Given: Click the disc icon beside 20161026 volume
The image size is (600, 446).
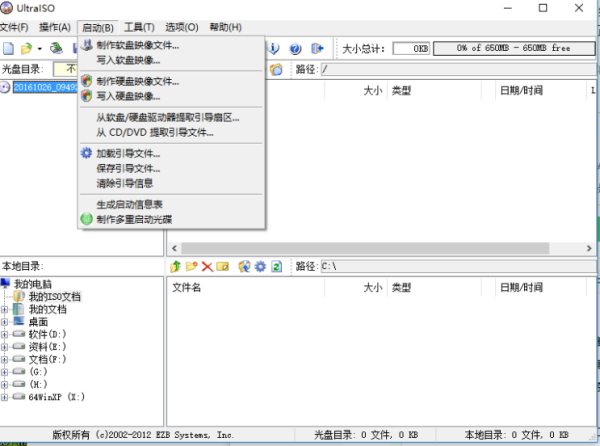Looking at the screenshot, I should tap(5, 88).
